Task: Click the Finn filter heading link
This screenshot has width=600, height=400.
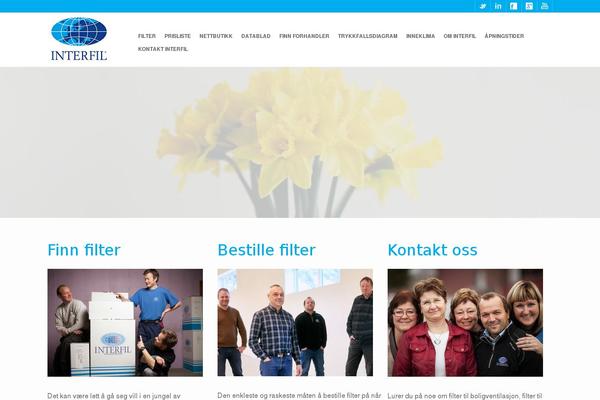Action: [84, 250]
